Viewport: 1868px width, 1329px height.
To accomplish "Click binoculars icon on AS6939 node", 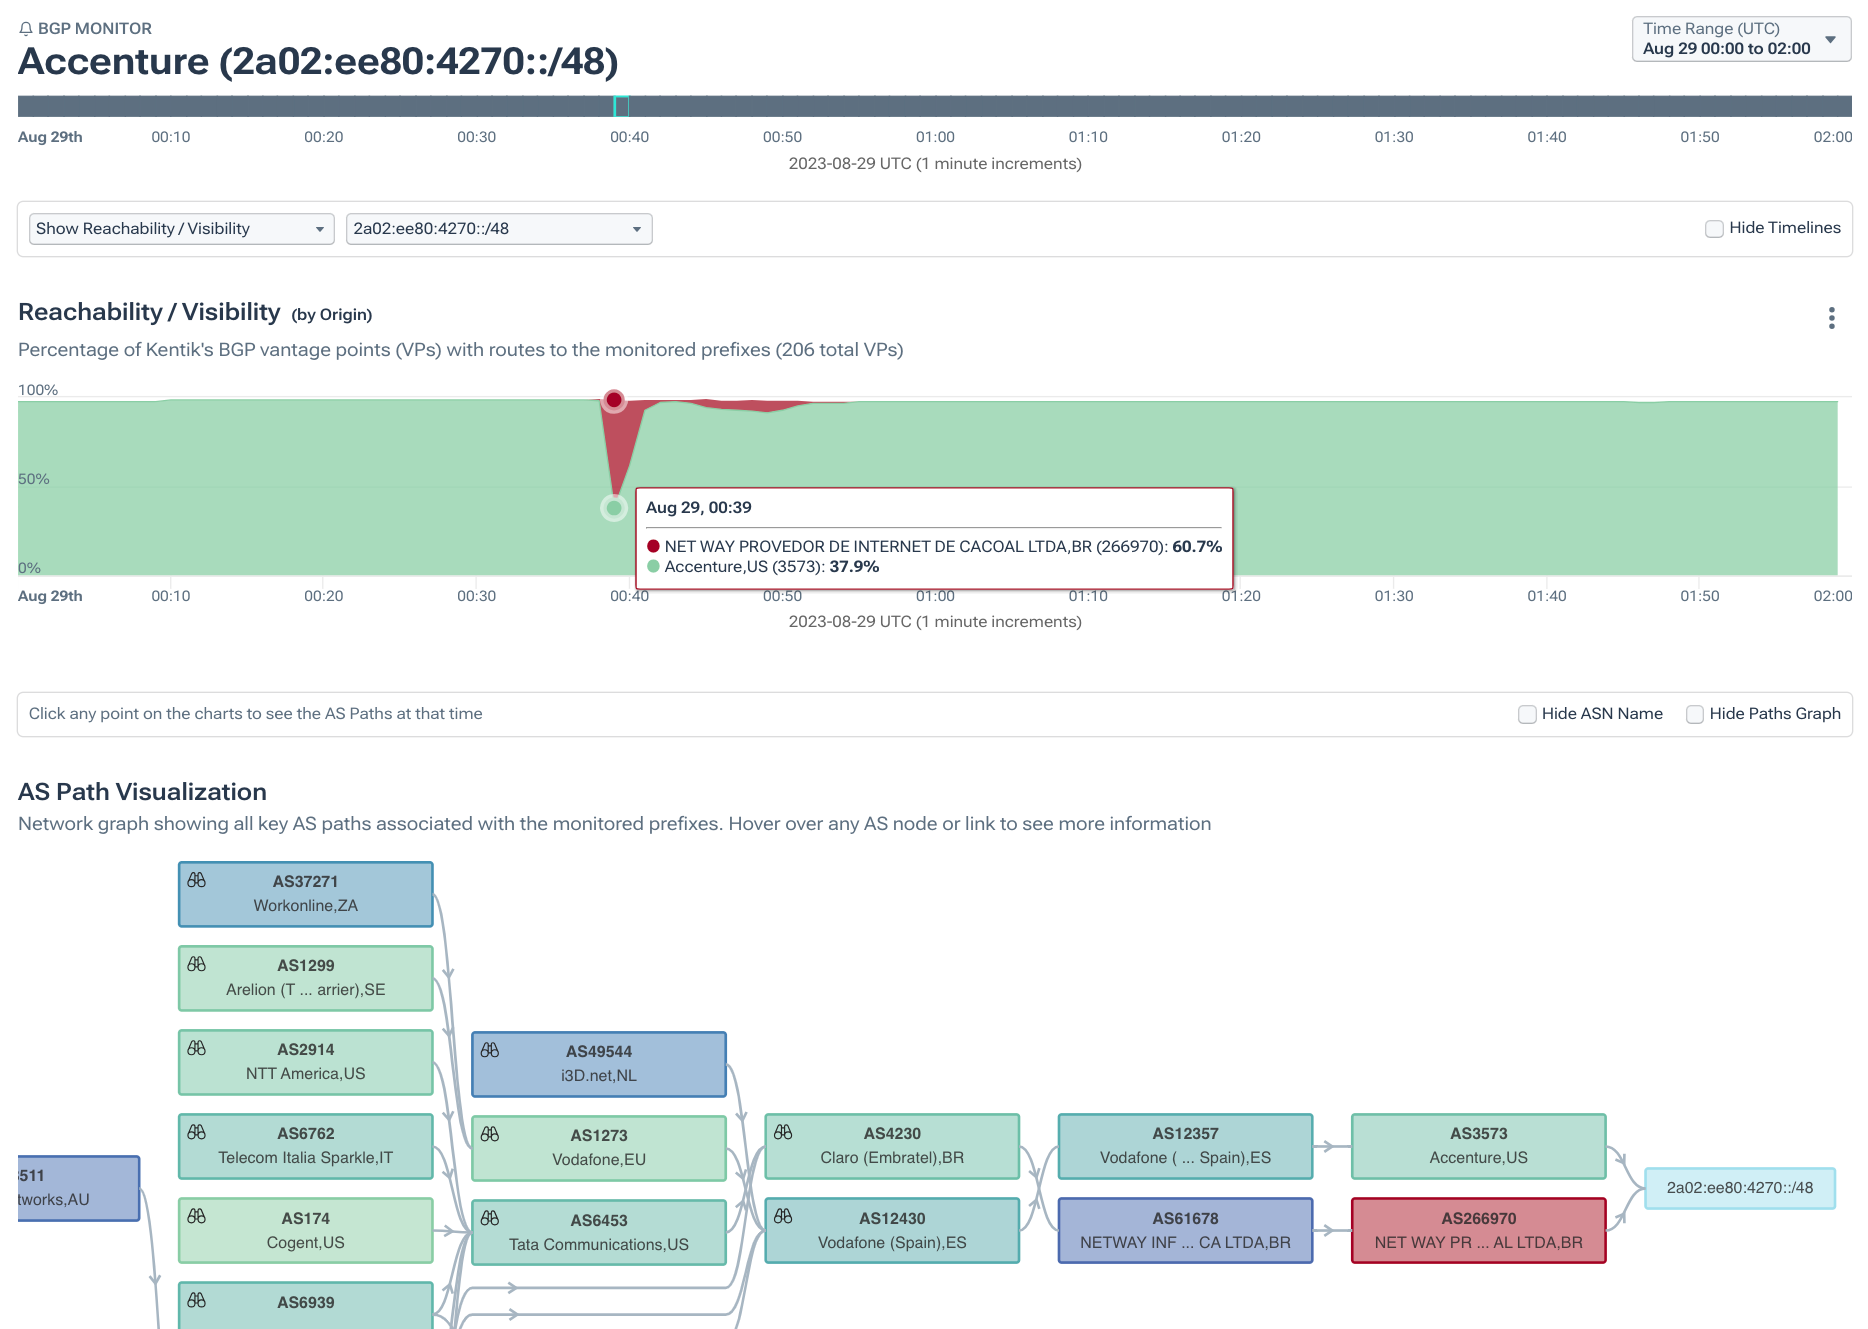I will click(197, 1300).
